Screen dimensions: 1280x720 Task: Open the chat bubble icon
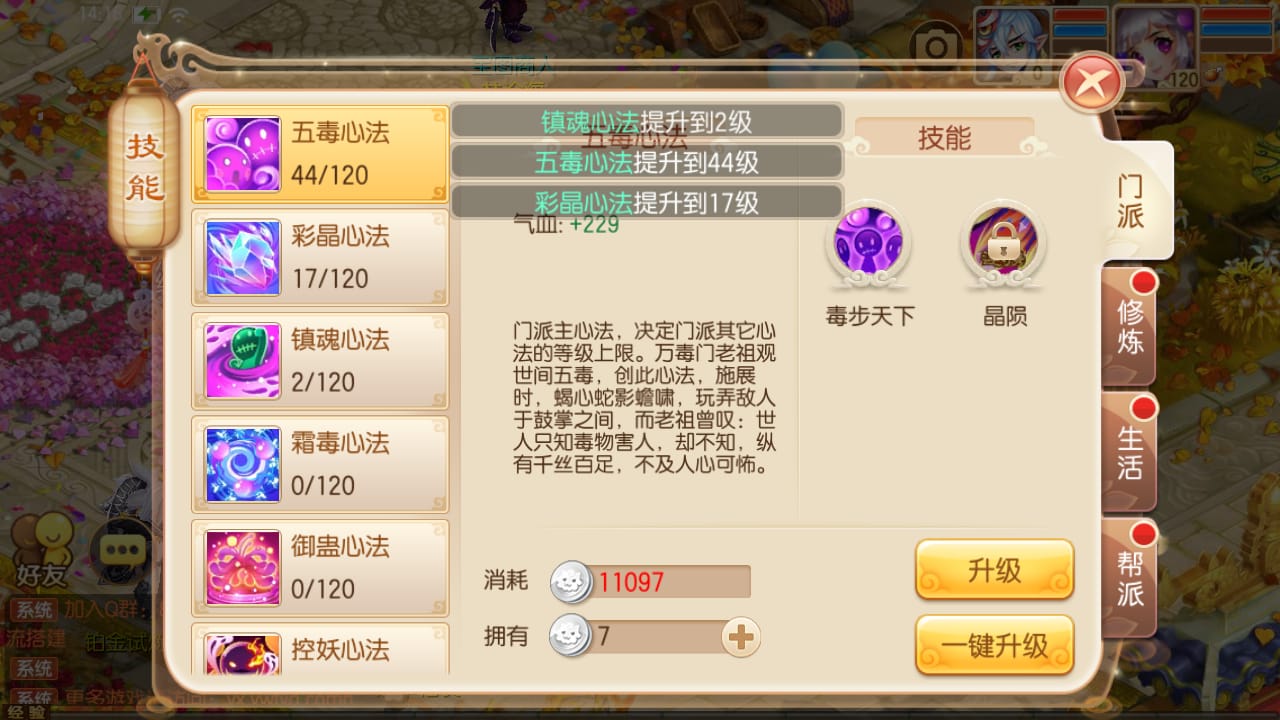(x=122, y=548)
